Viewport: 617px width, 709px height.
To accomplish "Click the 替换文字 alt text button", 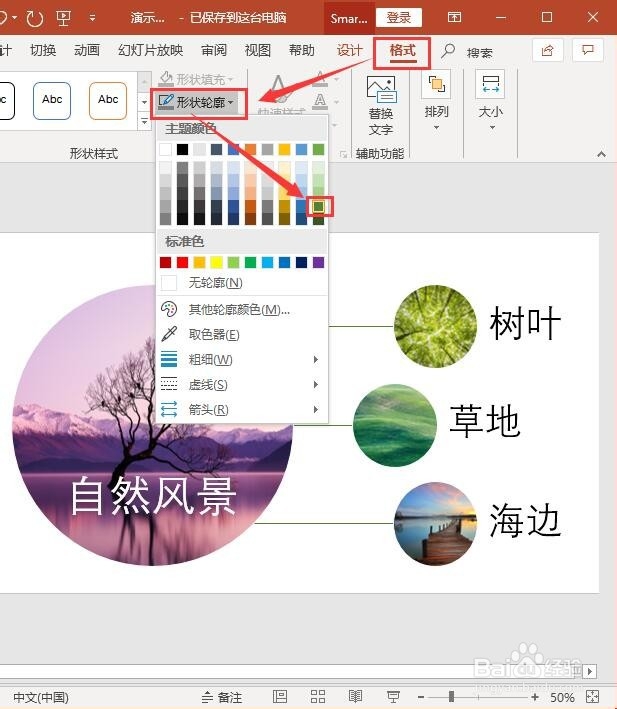I will [x=381, y=106].
